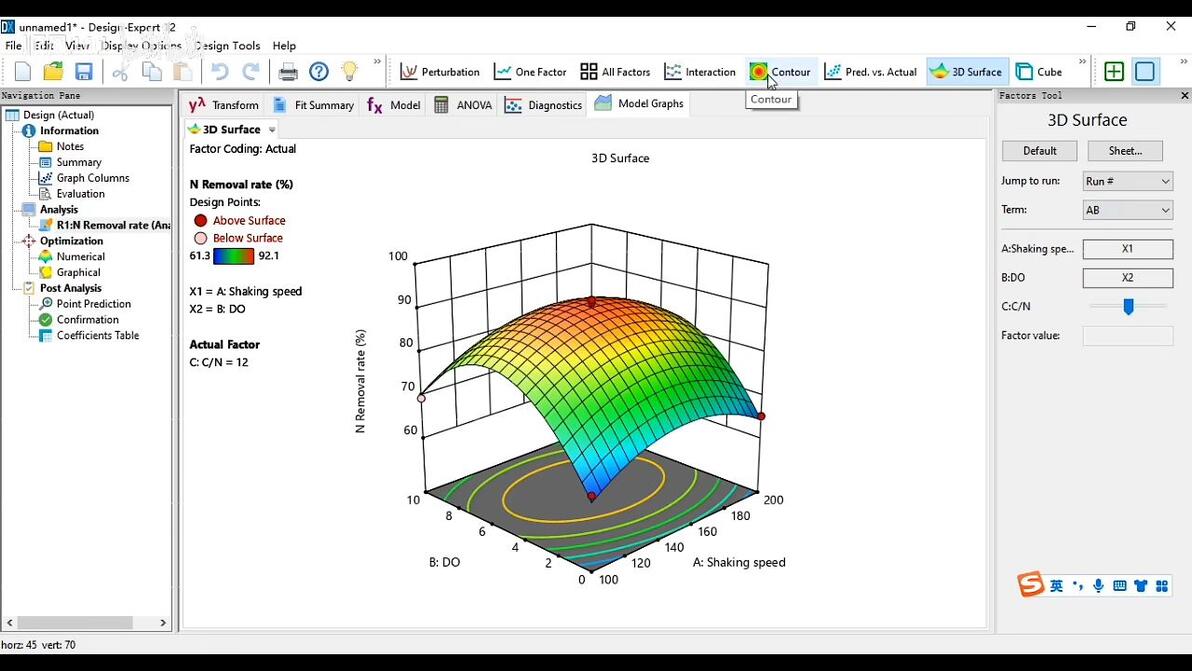Click the Print icon in the toolbar
Screen dimensions: 1192x671
pos(288,72)
